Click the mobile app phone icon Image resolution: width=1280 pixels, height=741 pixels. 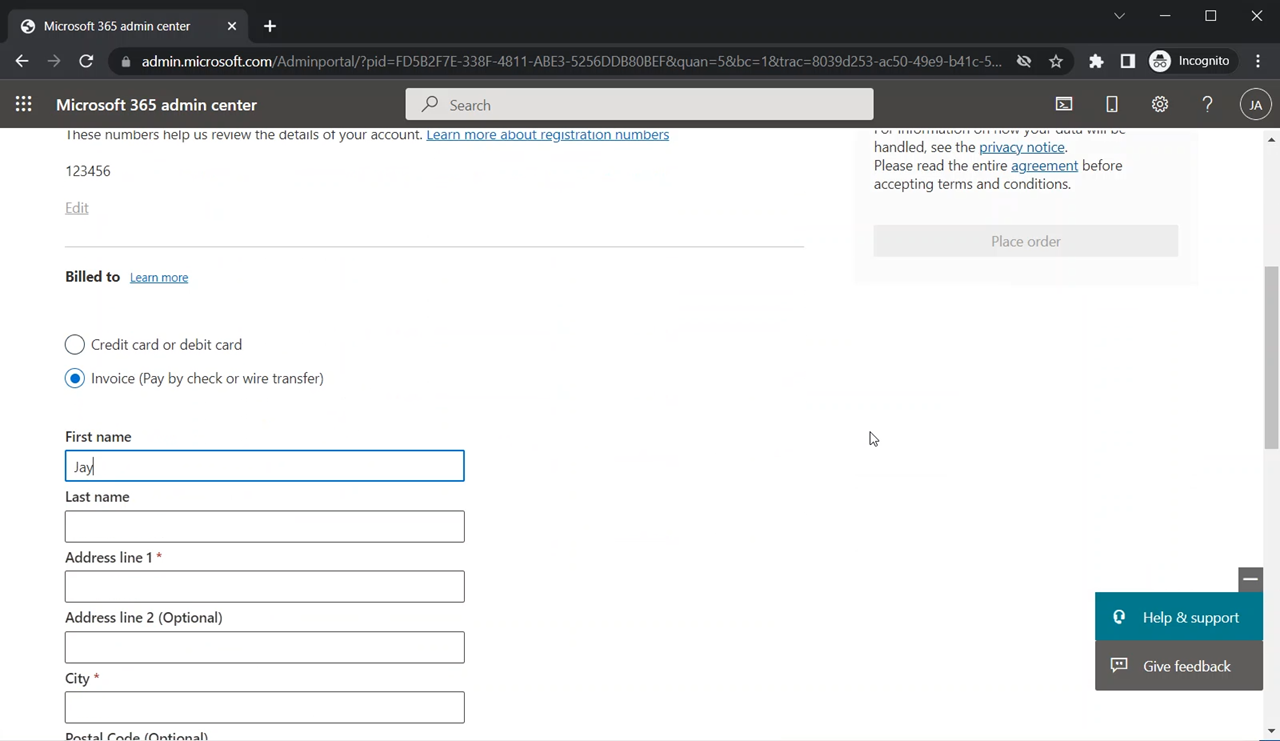tap(1111, 105)
